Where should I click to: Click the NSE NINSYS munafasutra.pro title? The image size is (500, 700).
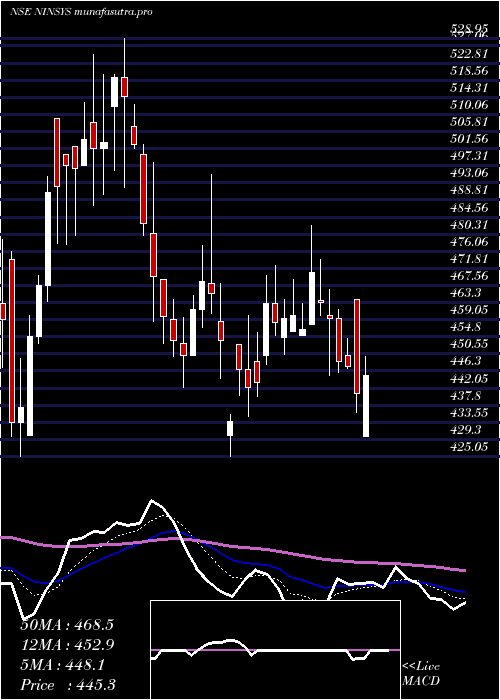pos(81,12)
